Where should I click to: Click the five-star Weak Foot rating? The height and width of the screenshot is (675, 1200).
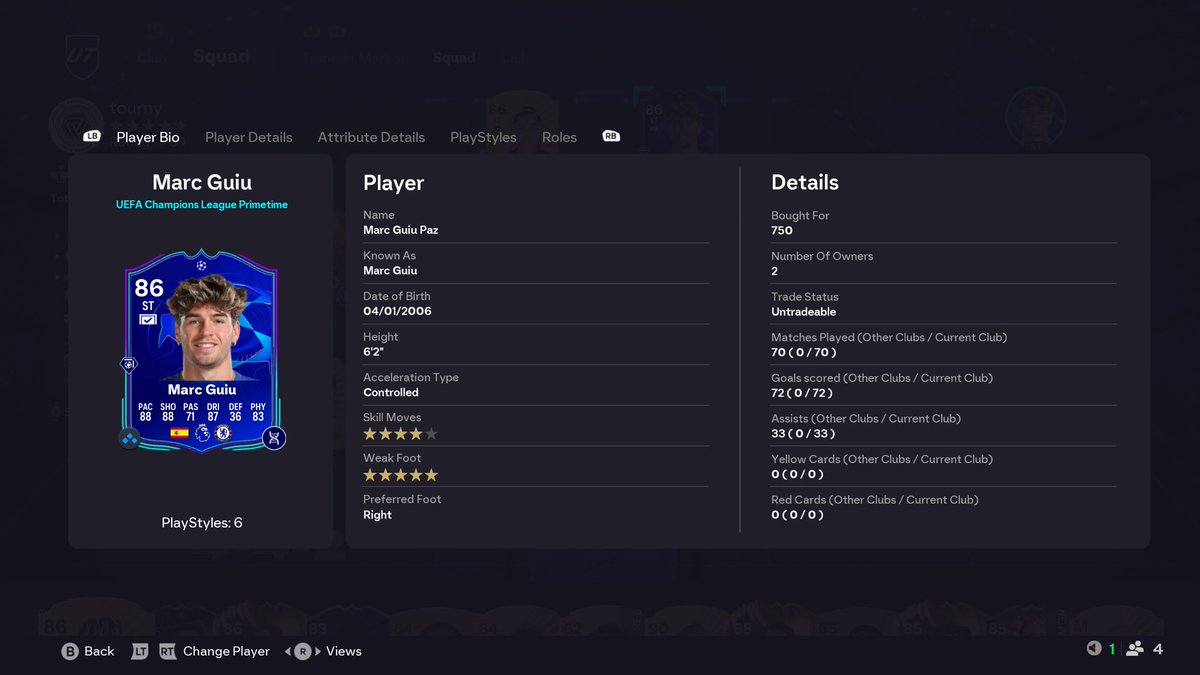coord(400,475)
